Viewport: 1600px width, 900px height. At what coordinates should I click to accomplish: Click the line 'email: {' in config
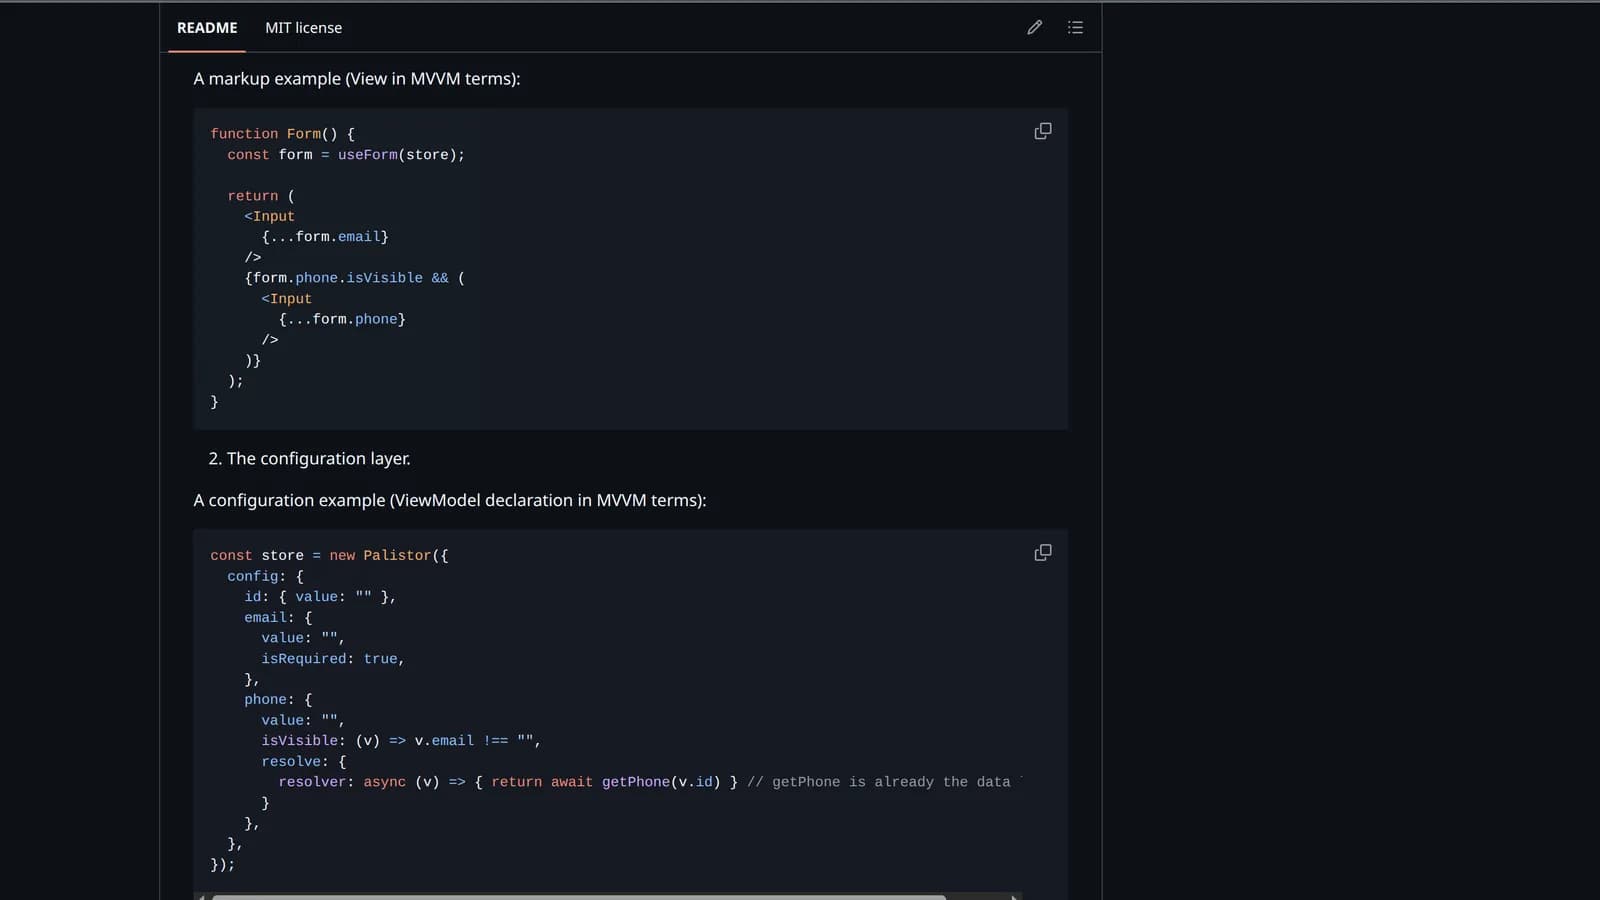(x=278, y=618)
